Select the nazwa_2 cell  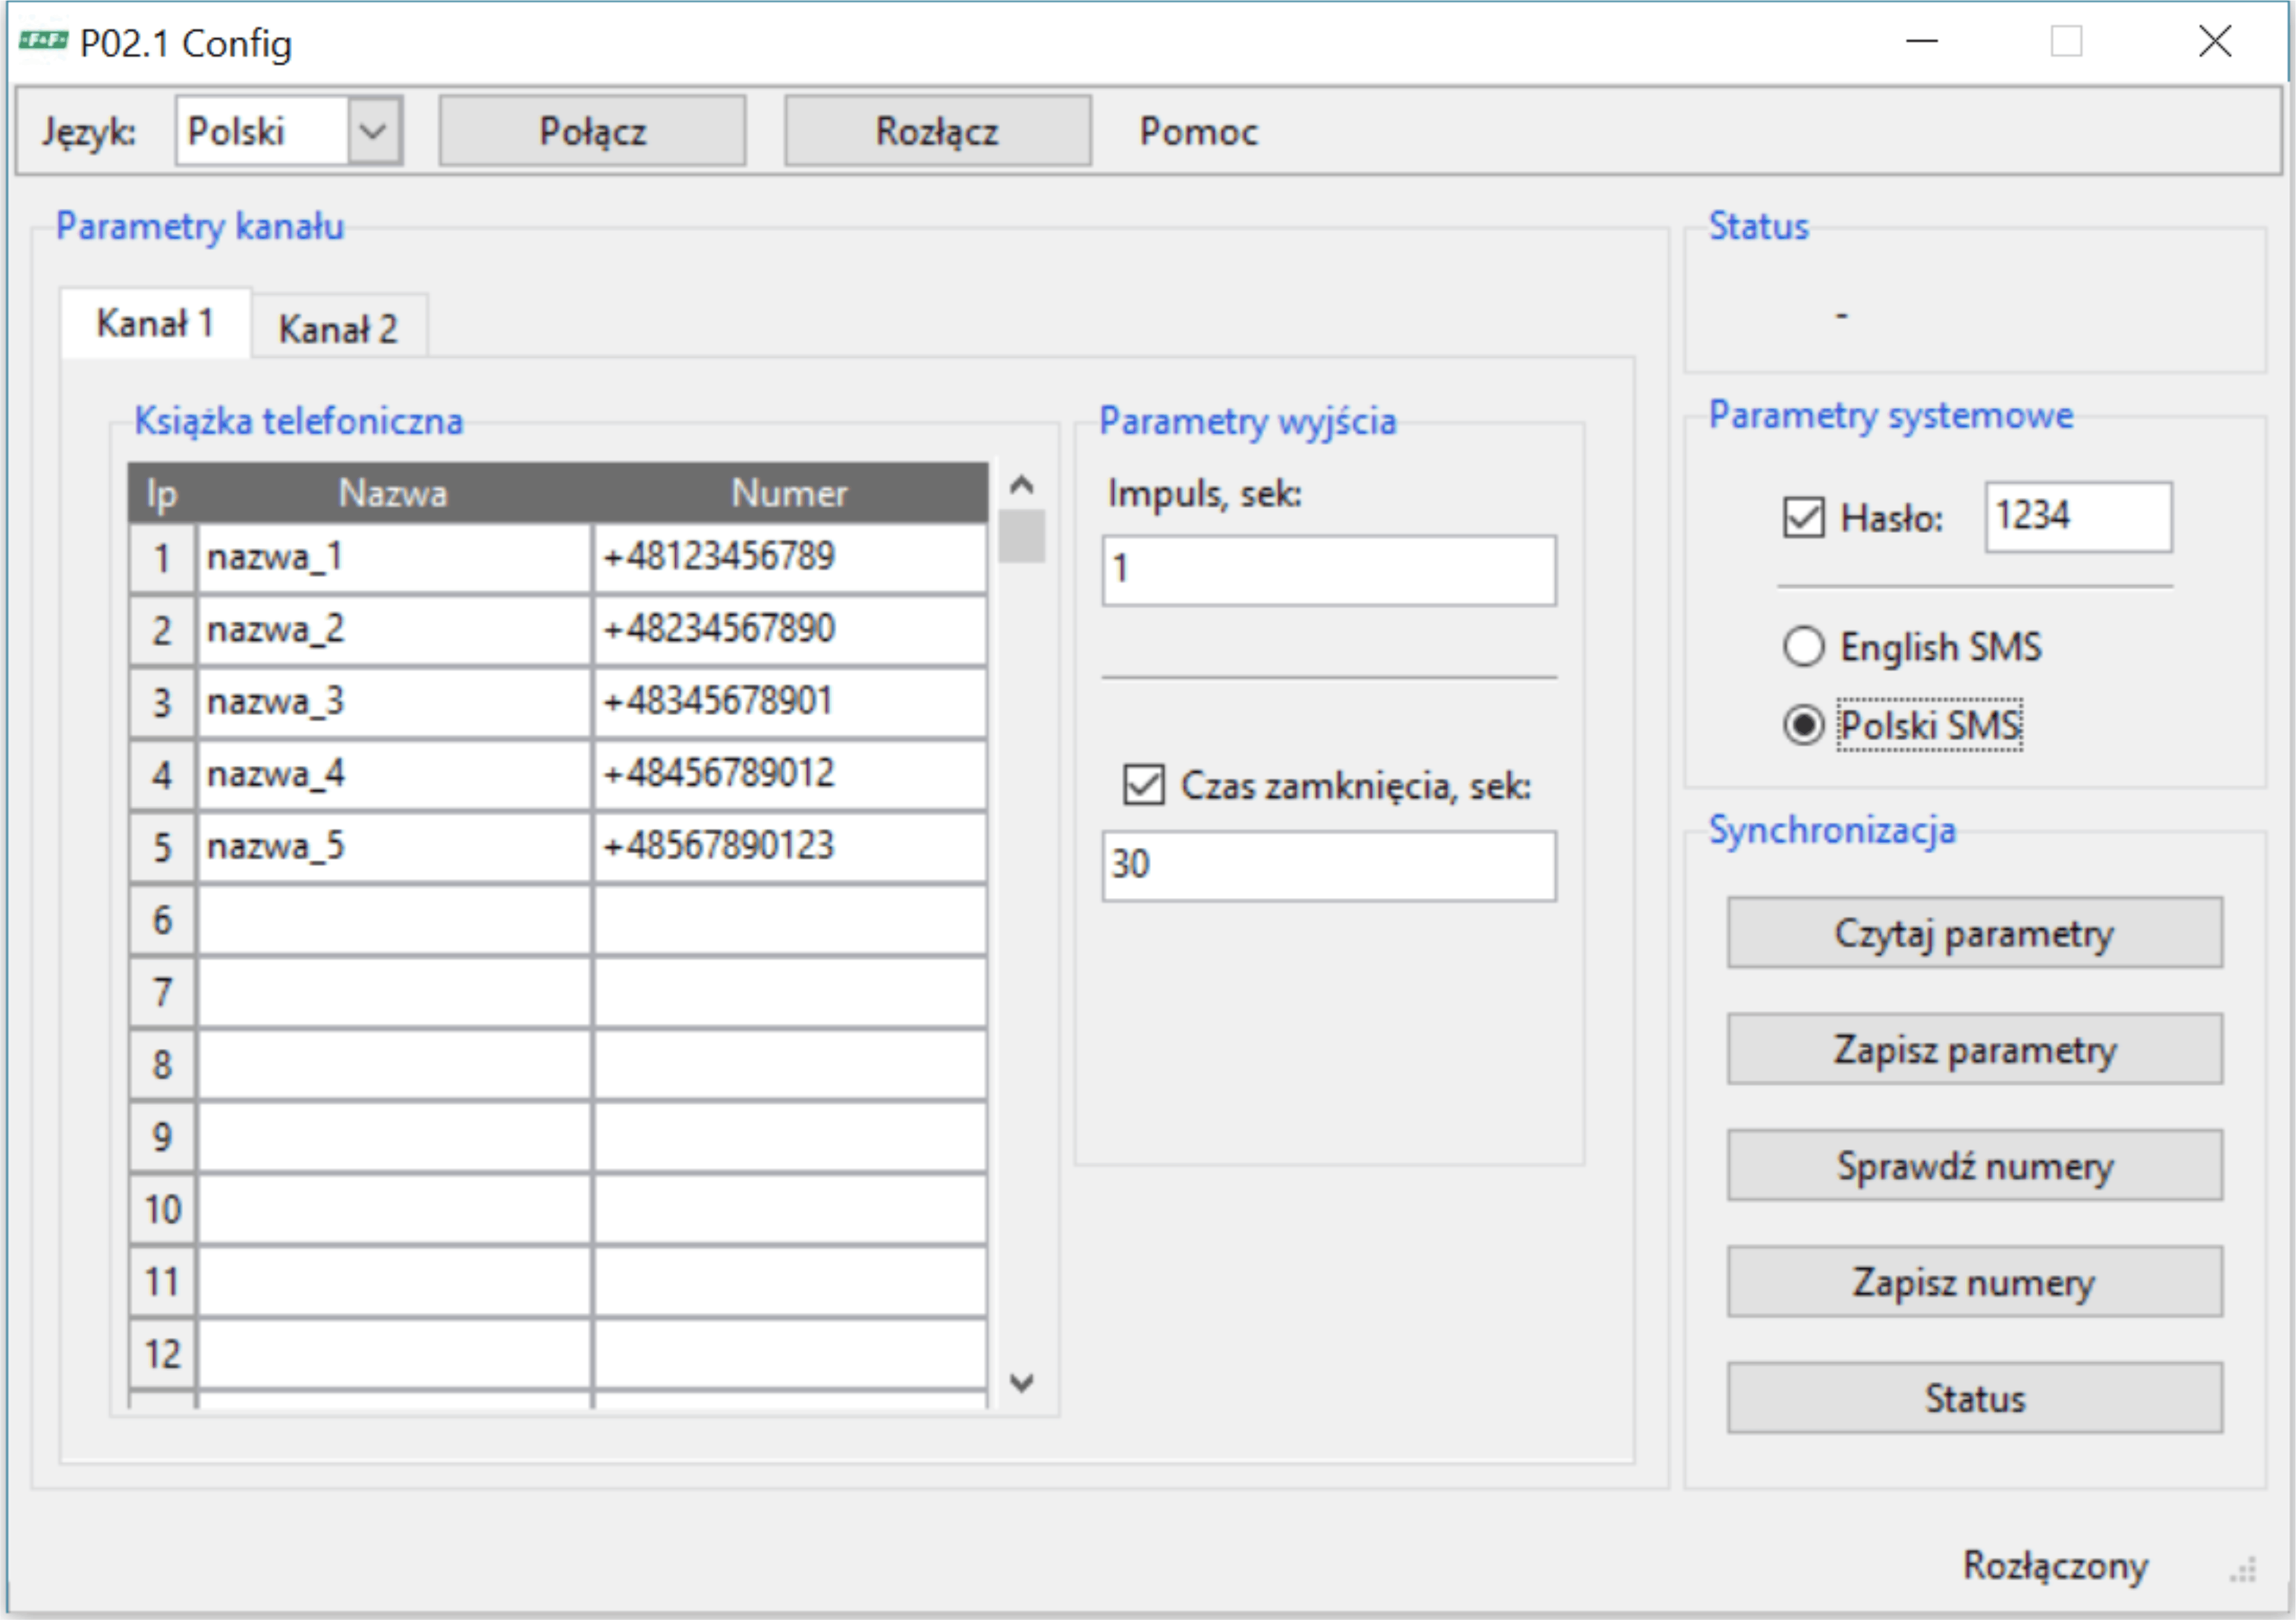coord(394,630)
